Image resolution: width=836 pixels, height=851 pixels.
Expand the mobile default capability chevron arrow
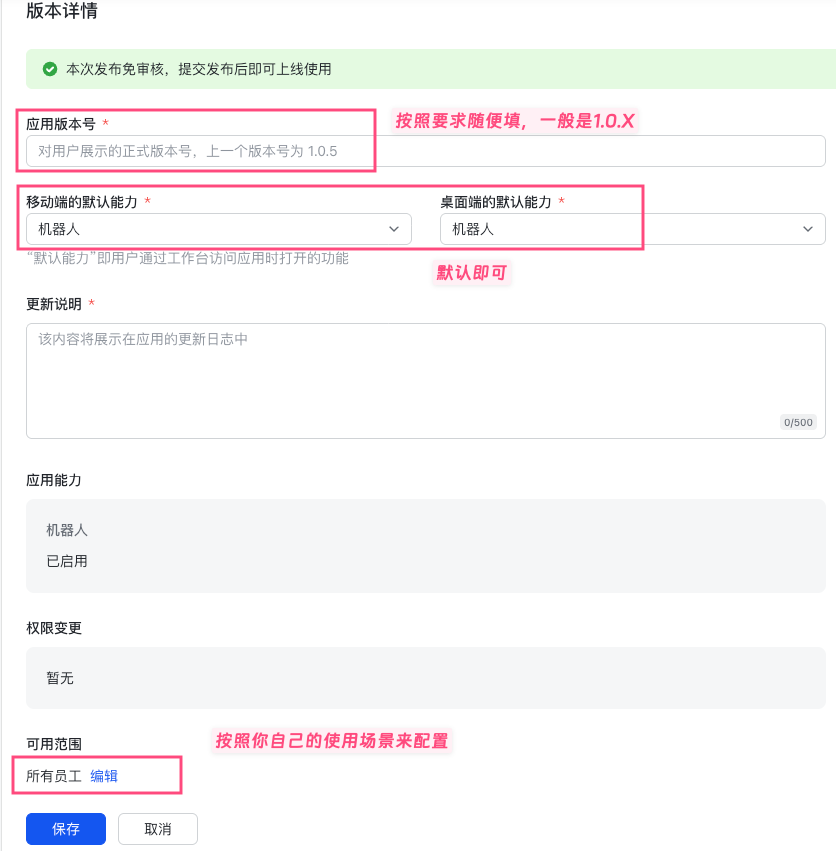(x=393, y=229)
